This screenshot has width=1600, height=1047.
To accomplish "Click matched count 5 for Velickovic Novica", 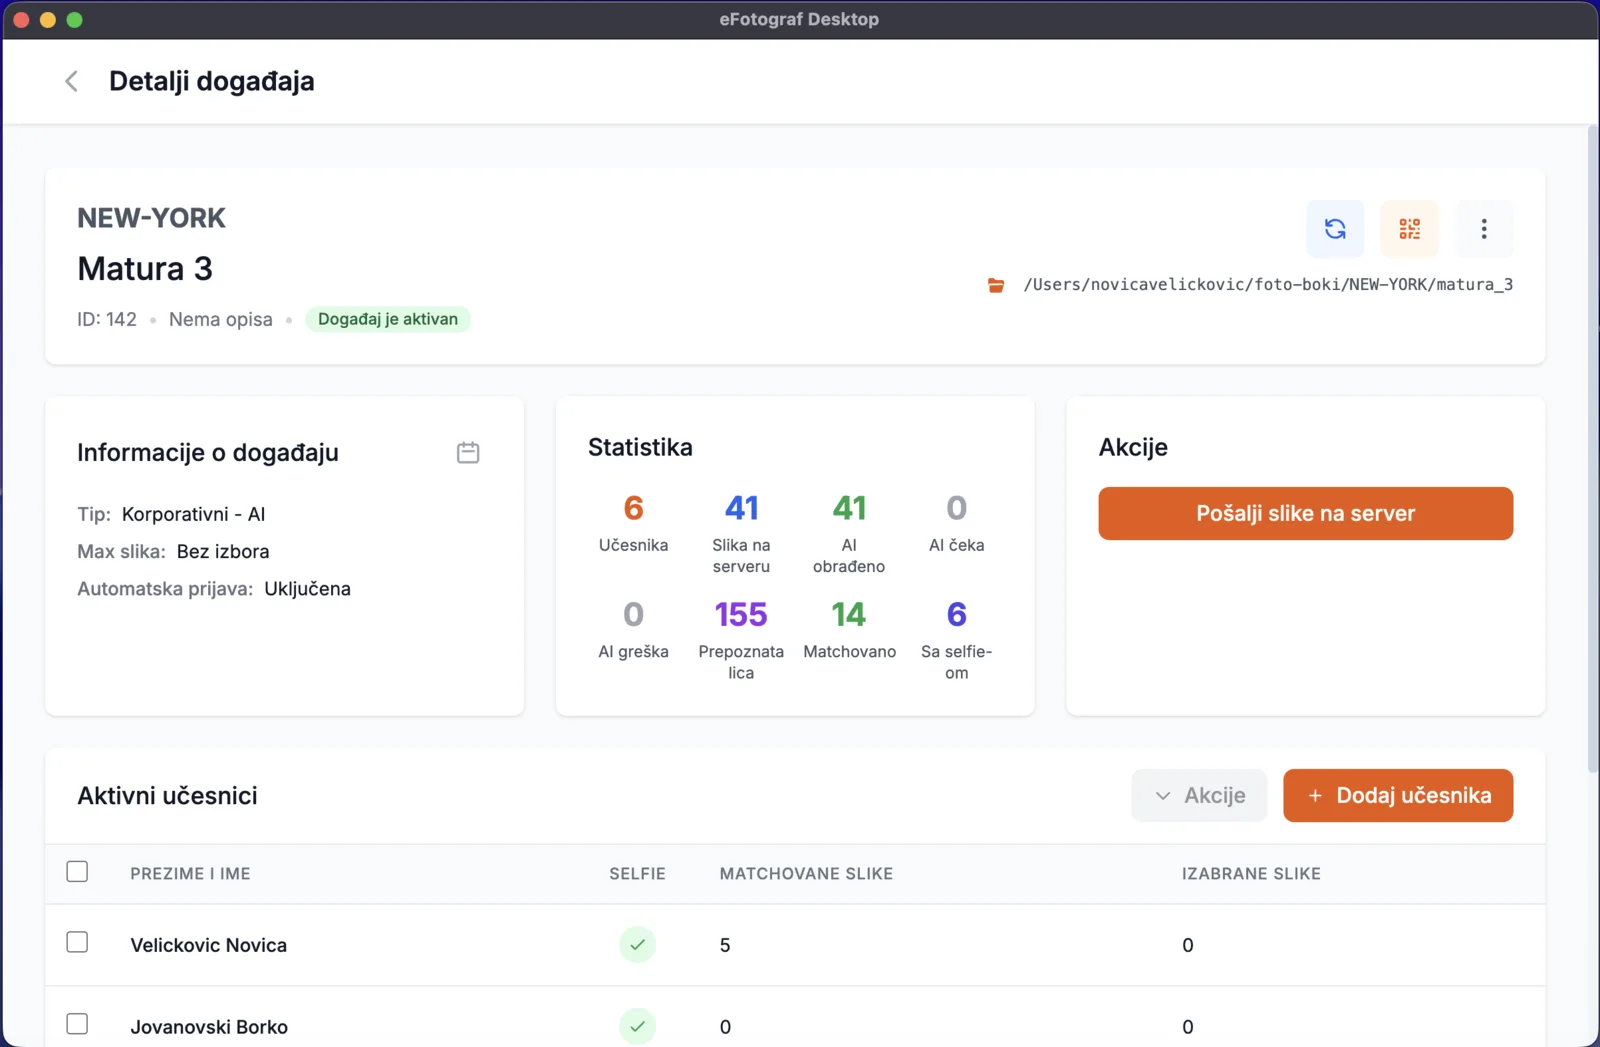I will pyautogui.click(x=725, y=945).
